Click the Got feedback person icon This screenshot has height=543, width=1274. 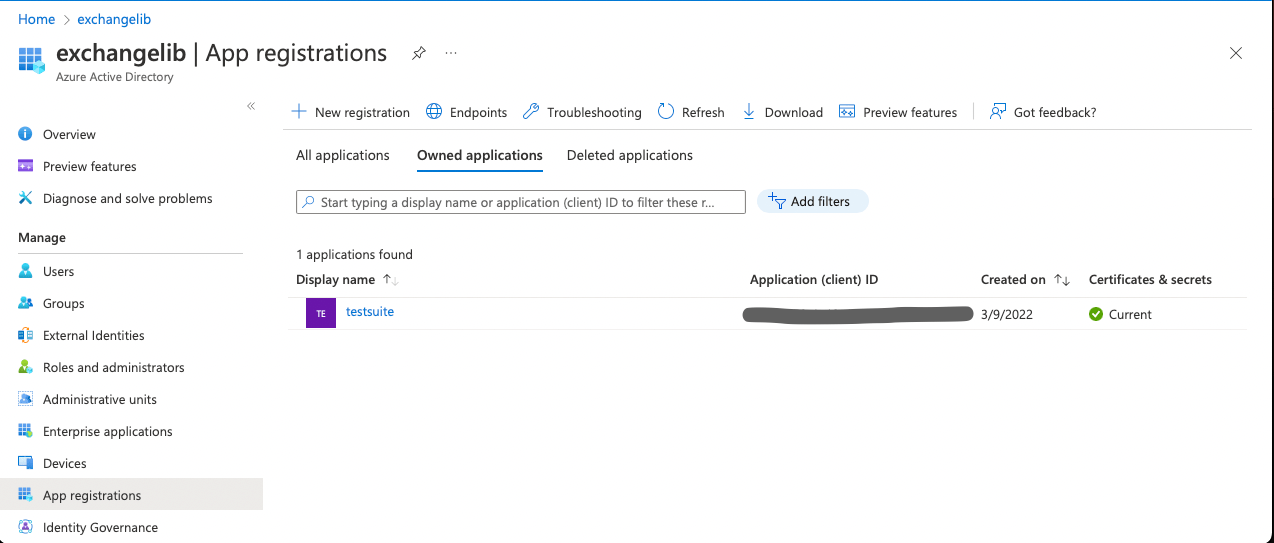tap(997, 112)
